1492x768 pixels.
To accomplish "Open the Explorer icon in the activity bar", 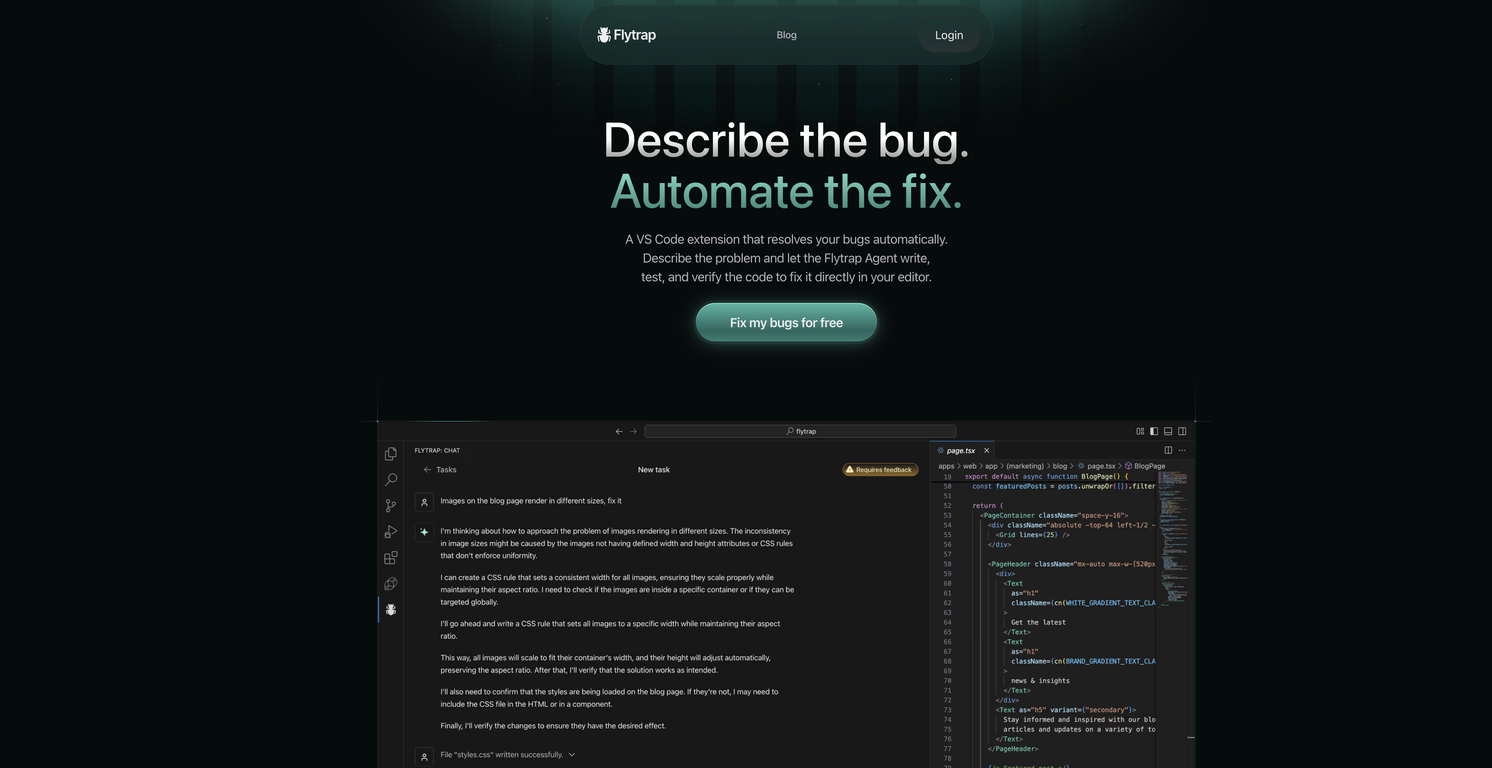I will (391, 454).
